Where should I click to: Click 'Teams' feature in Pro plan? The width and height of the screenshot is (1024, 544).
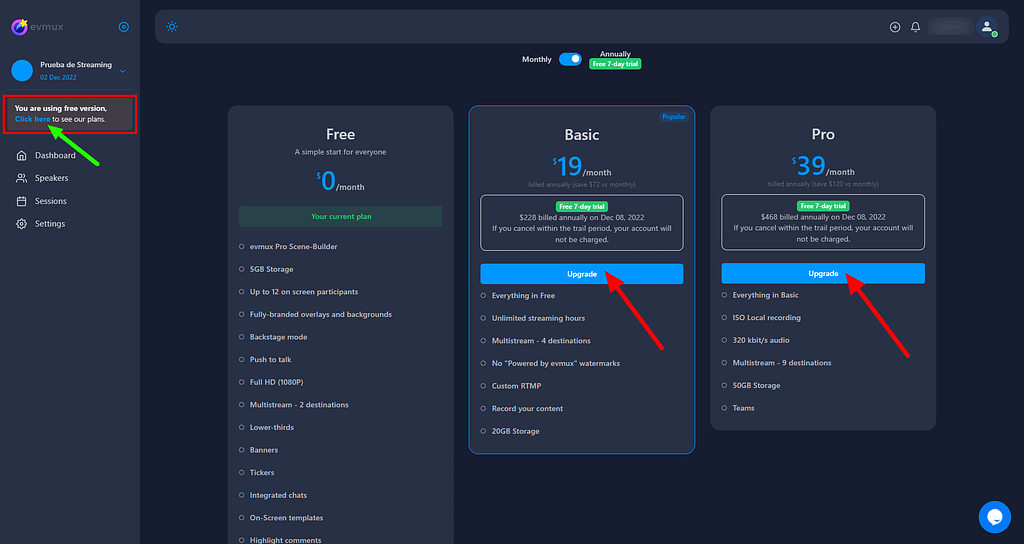[743, 408]
